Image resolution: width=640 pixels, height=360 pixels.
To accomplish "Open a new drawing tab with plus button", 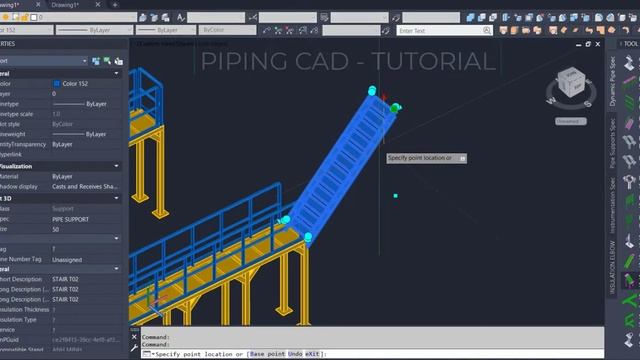I will point(115,5).
